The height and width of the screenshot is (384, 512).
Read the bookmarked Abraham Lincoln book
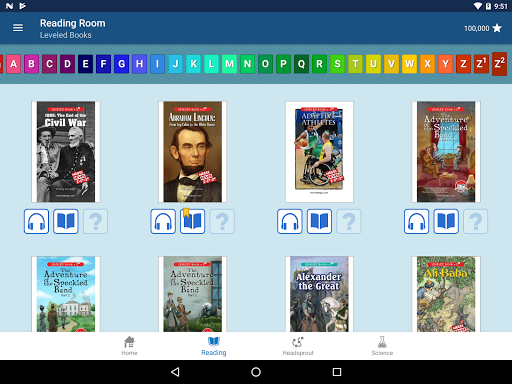[193, 221]
